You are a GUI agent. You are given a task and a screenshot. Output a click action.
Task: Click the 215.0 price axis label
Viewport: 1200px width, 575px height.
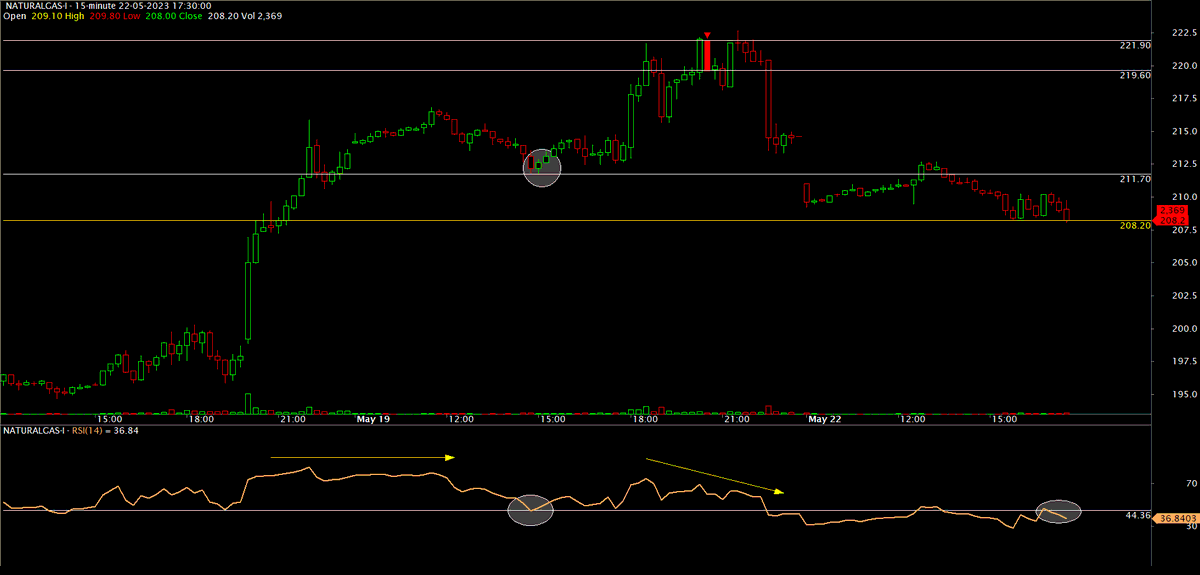click(1183, 131)
